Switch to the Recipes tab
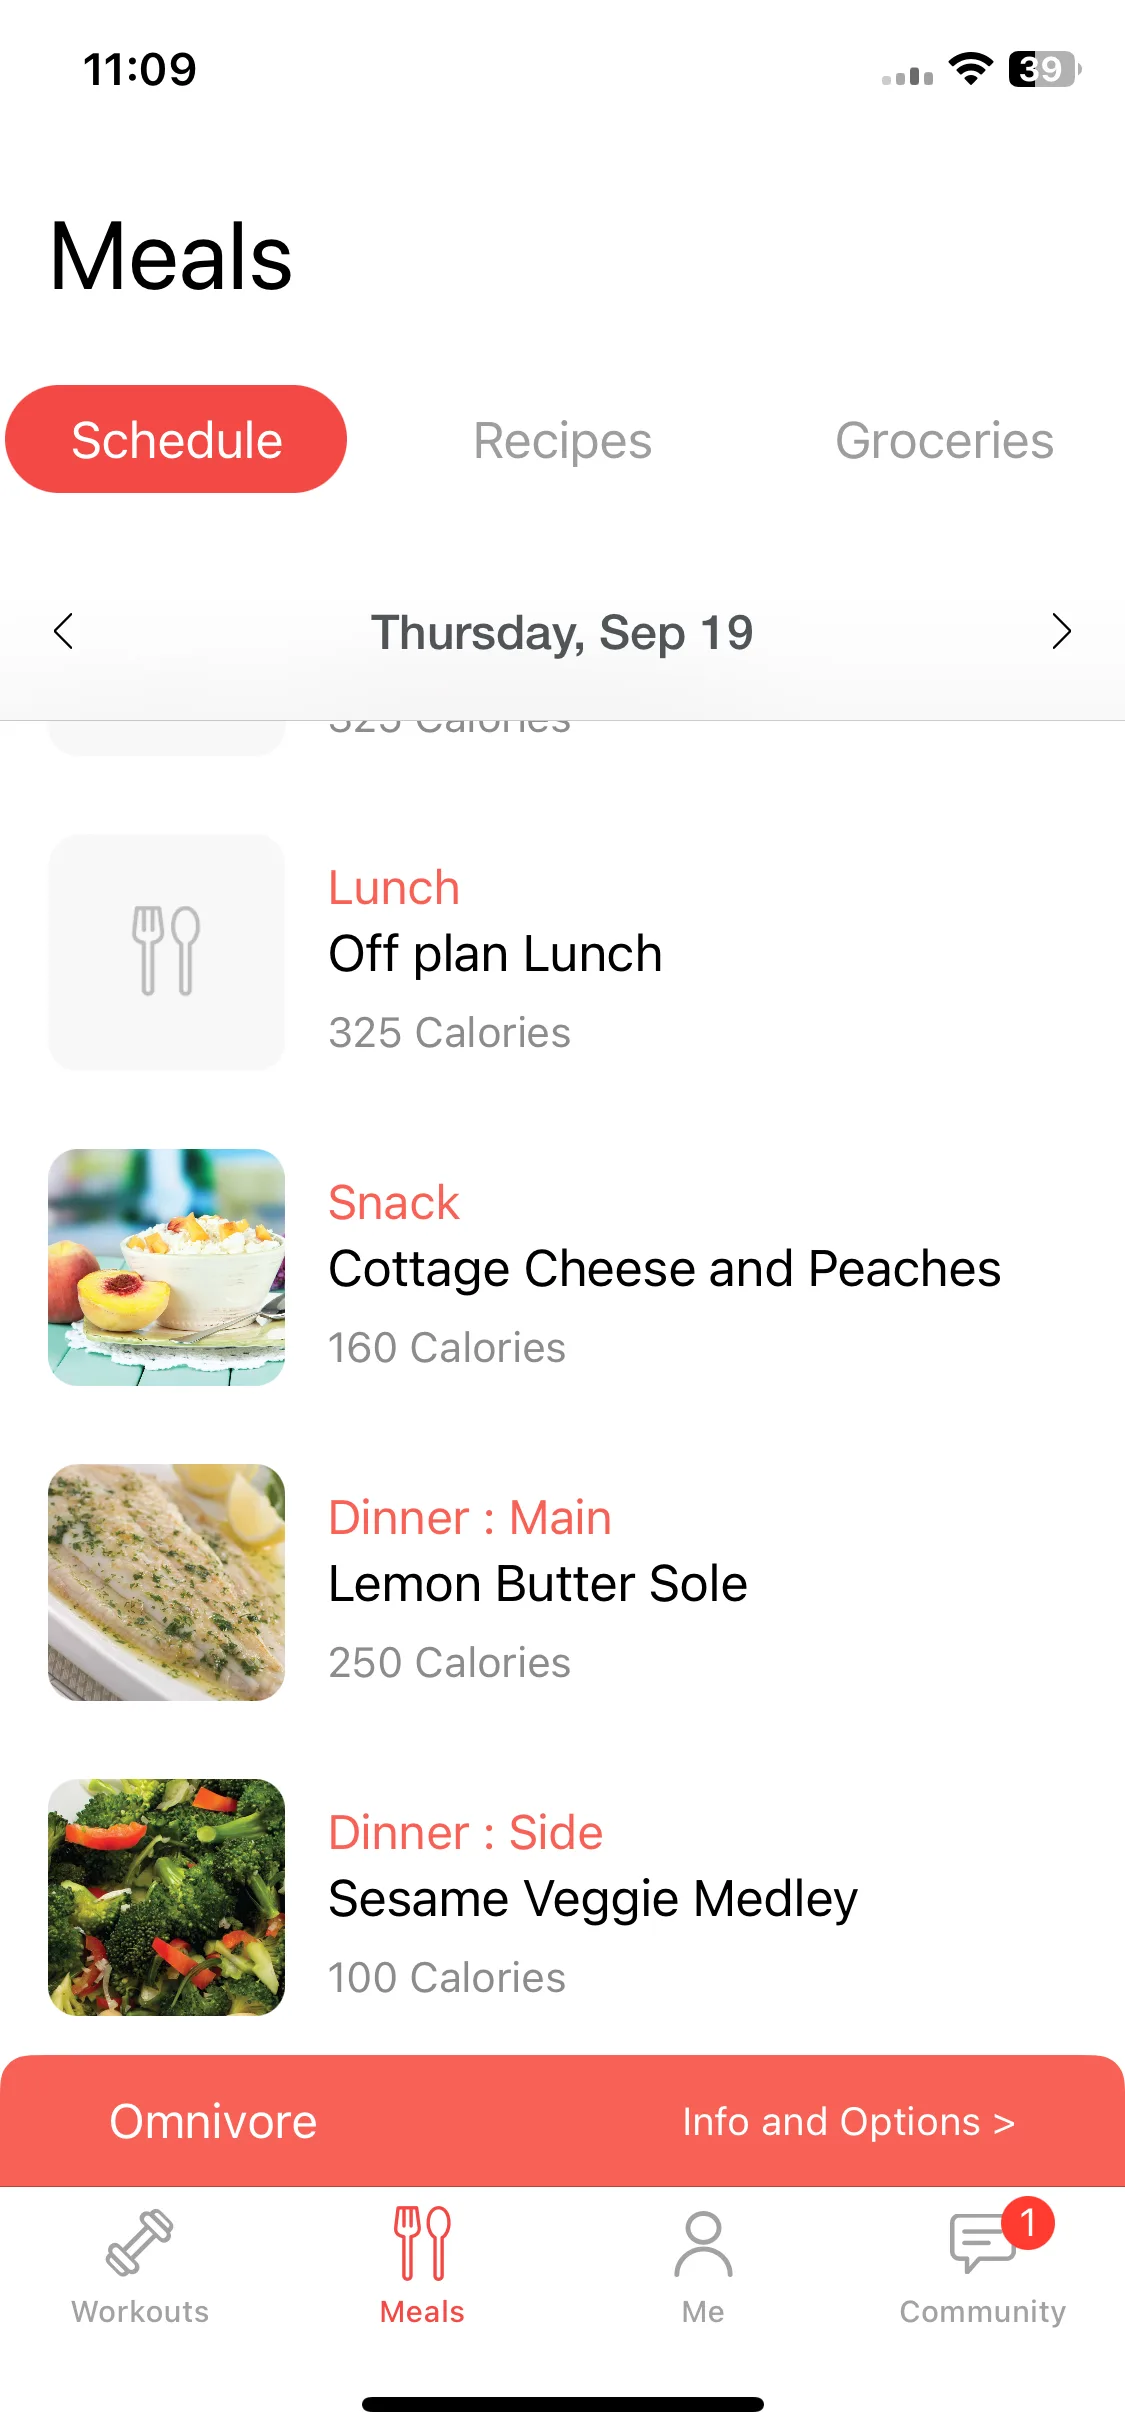1125x2436 pixels. click(562, 441)
